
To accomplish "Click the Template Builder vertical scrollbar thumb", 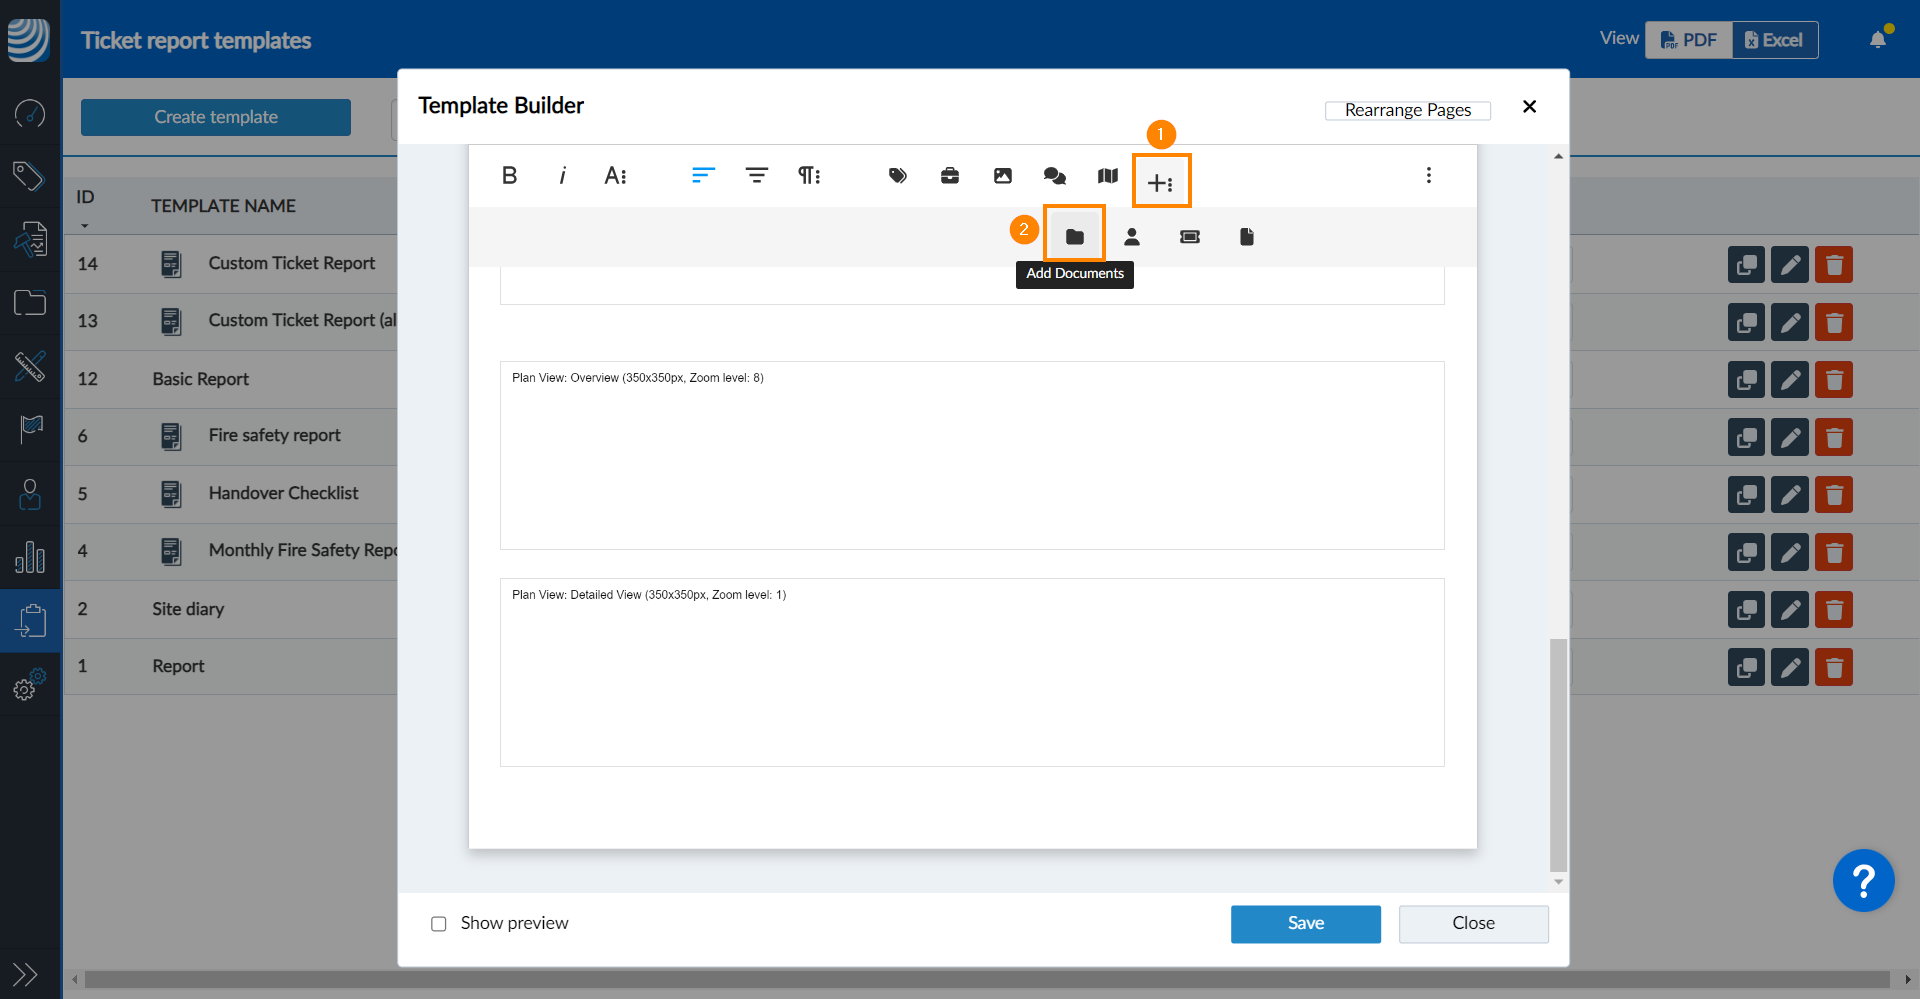I will point(1558,755).
